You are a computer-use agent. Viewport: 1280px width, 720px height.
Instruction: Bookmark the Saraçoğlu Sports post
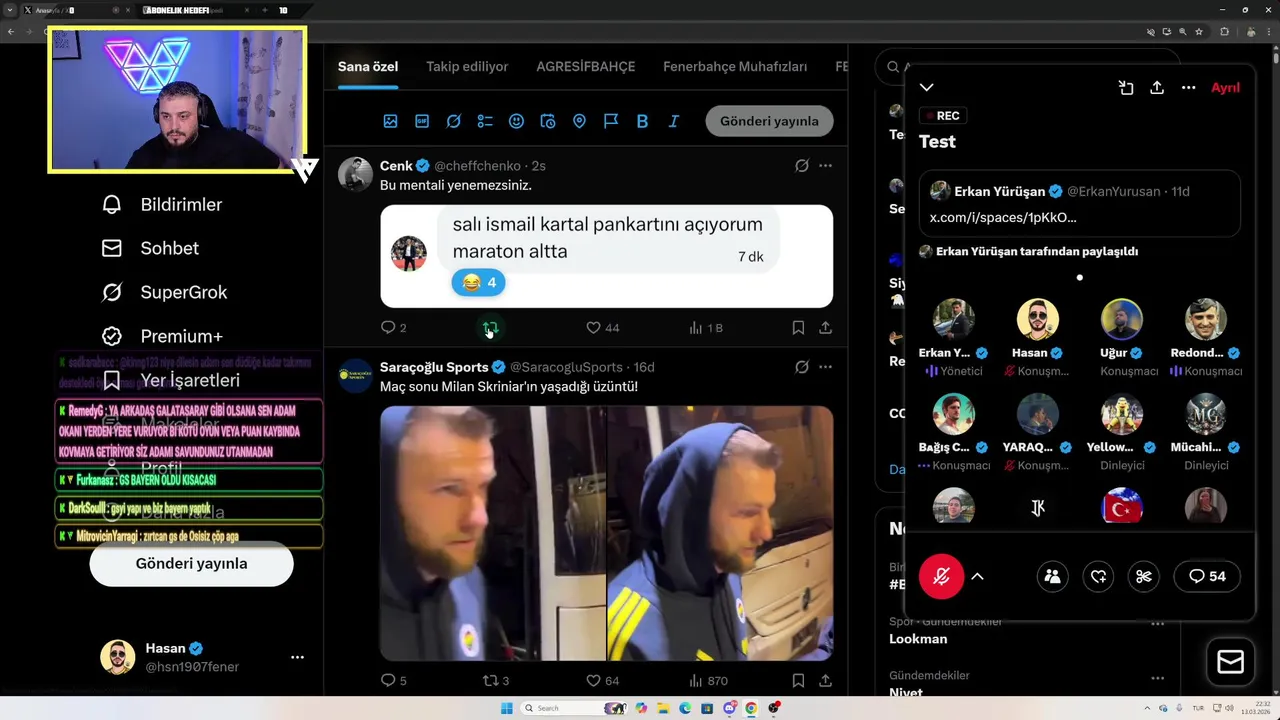(x=798, y=681)
